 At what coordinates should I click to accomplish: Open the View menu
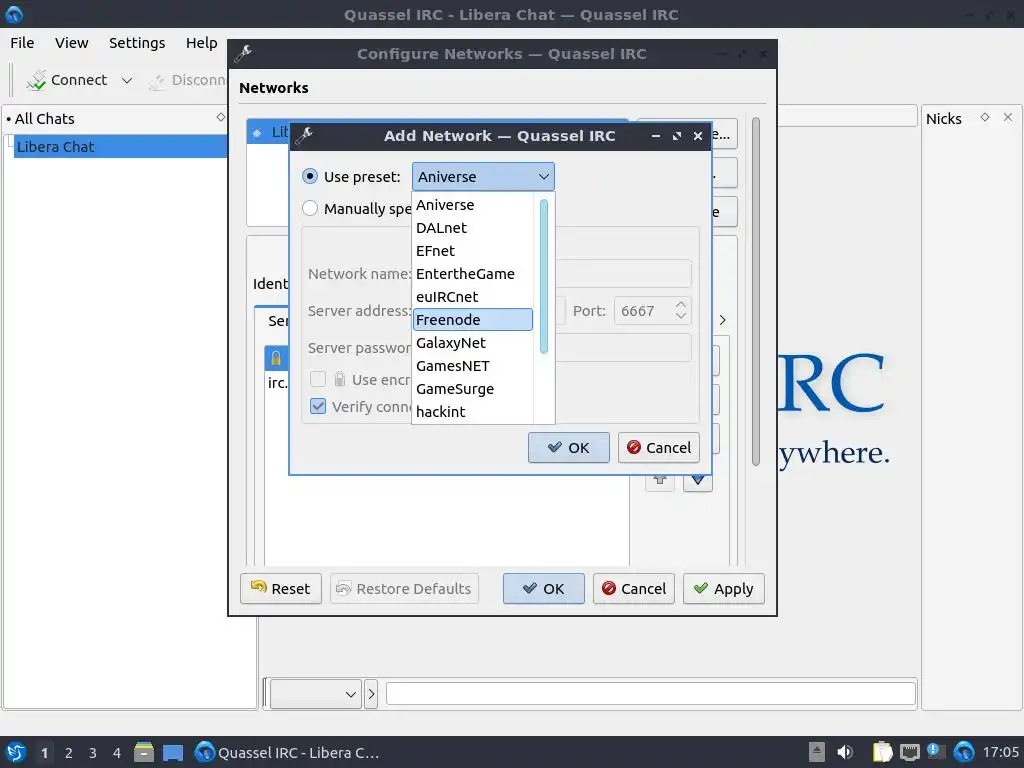click(x=71, y=42)
